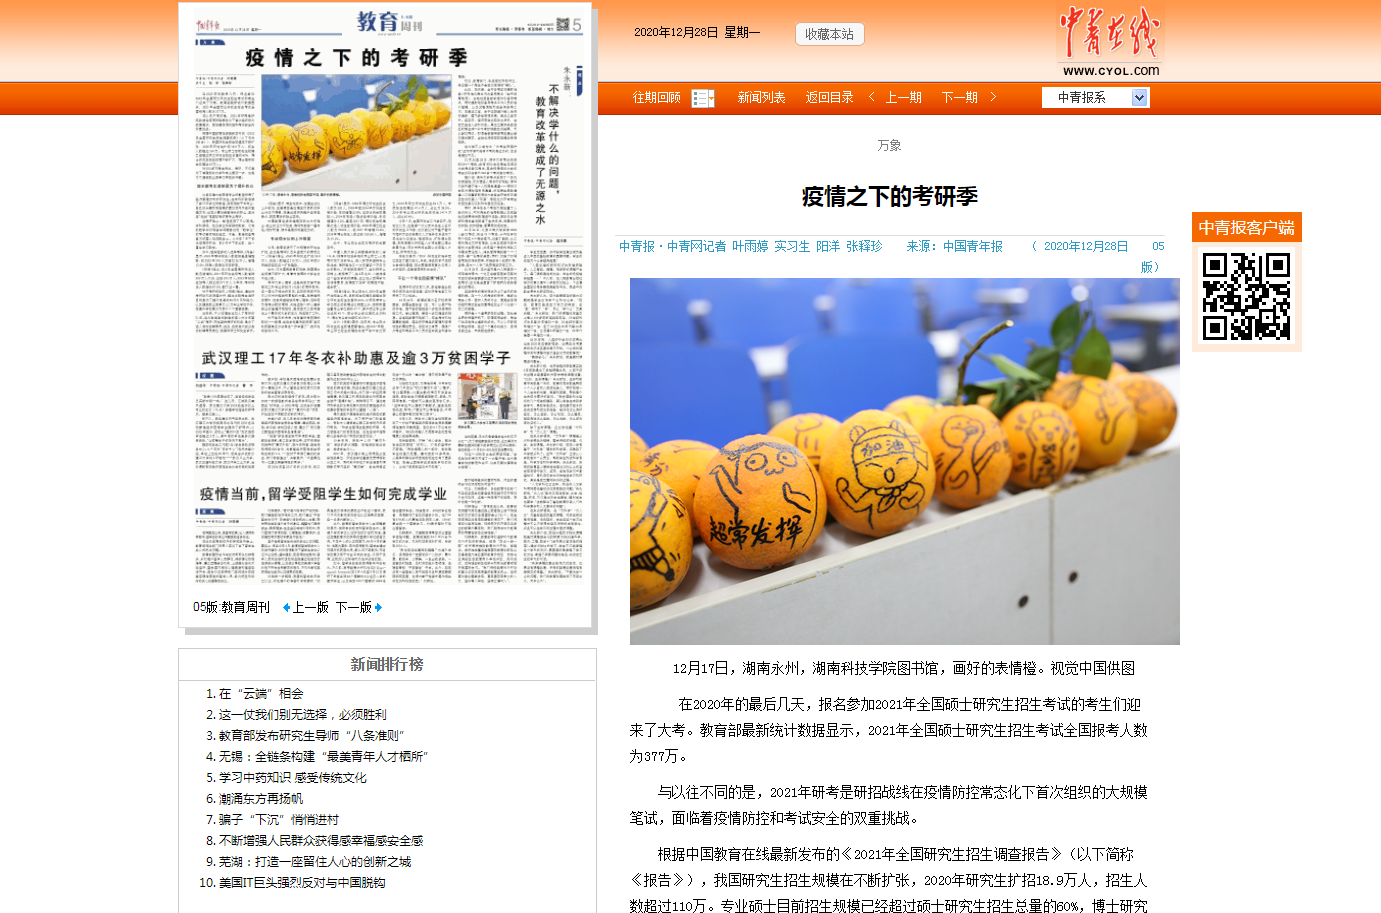Click the past issues calendar list icon
Screen dimensions: 1381x913
702,98
